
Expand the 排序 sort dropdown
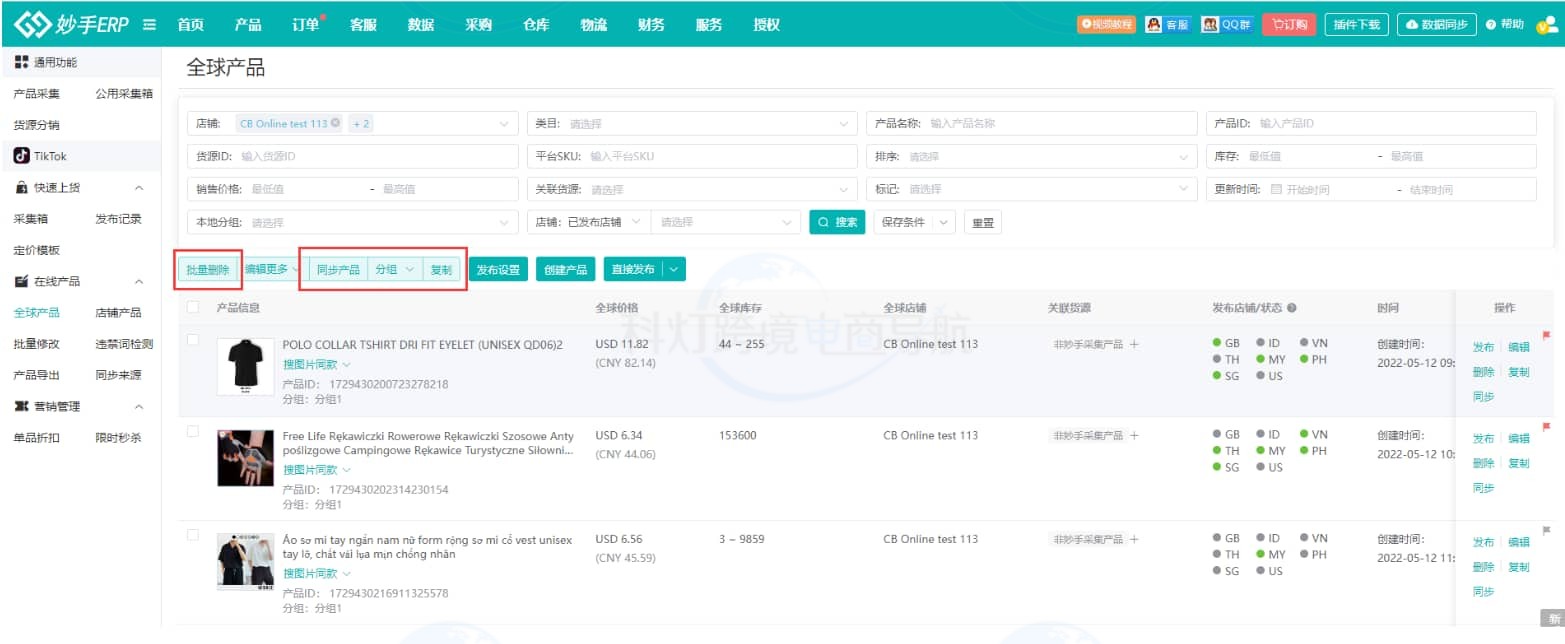point(1031,157)
